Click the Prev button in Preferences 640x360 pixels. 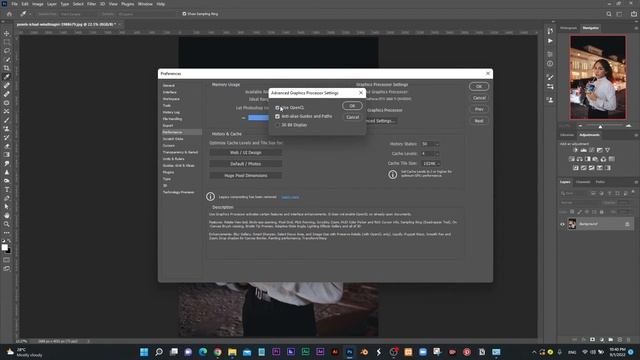tap(479, 109)
